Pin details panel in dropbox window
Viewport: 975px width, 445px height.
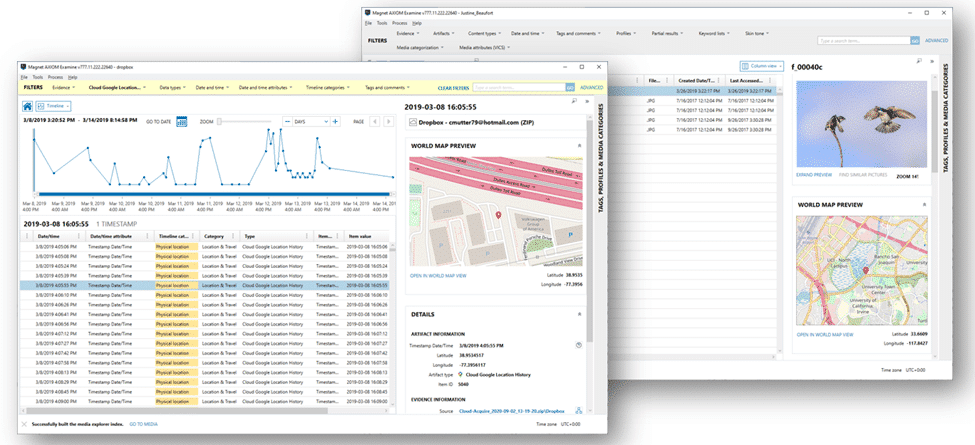coord(574,101)
